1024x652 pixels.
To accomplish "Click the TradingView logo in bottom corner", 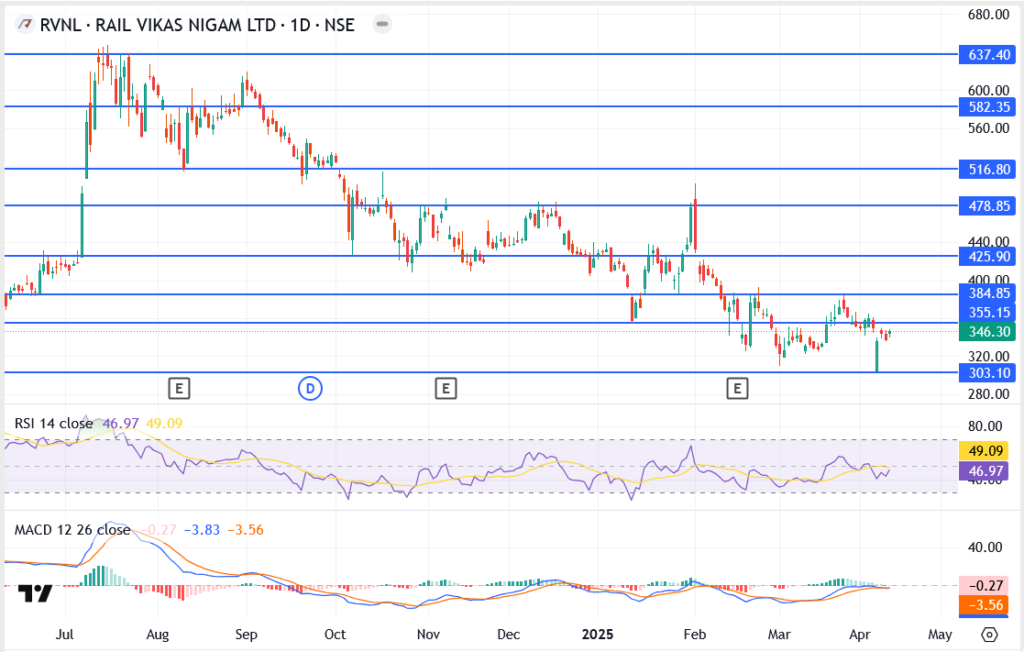I will (37, 593).
